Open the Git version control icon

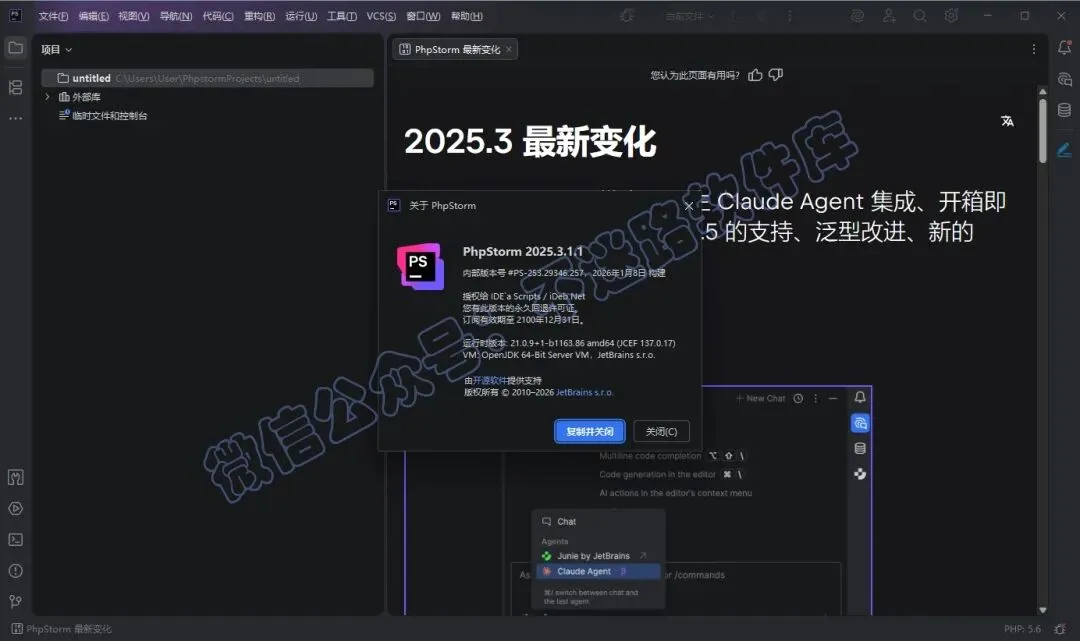pyautogui.click(x=15, y=602)
